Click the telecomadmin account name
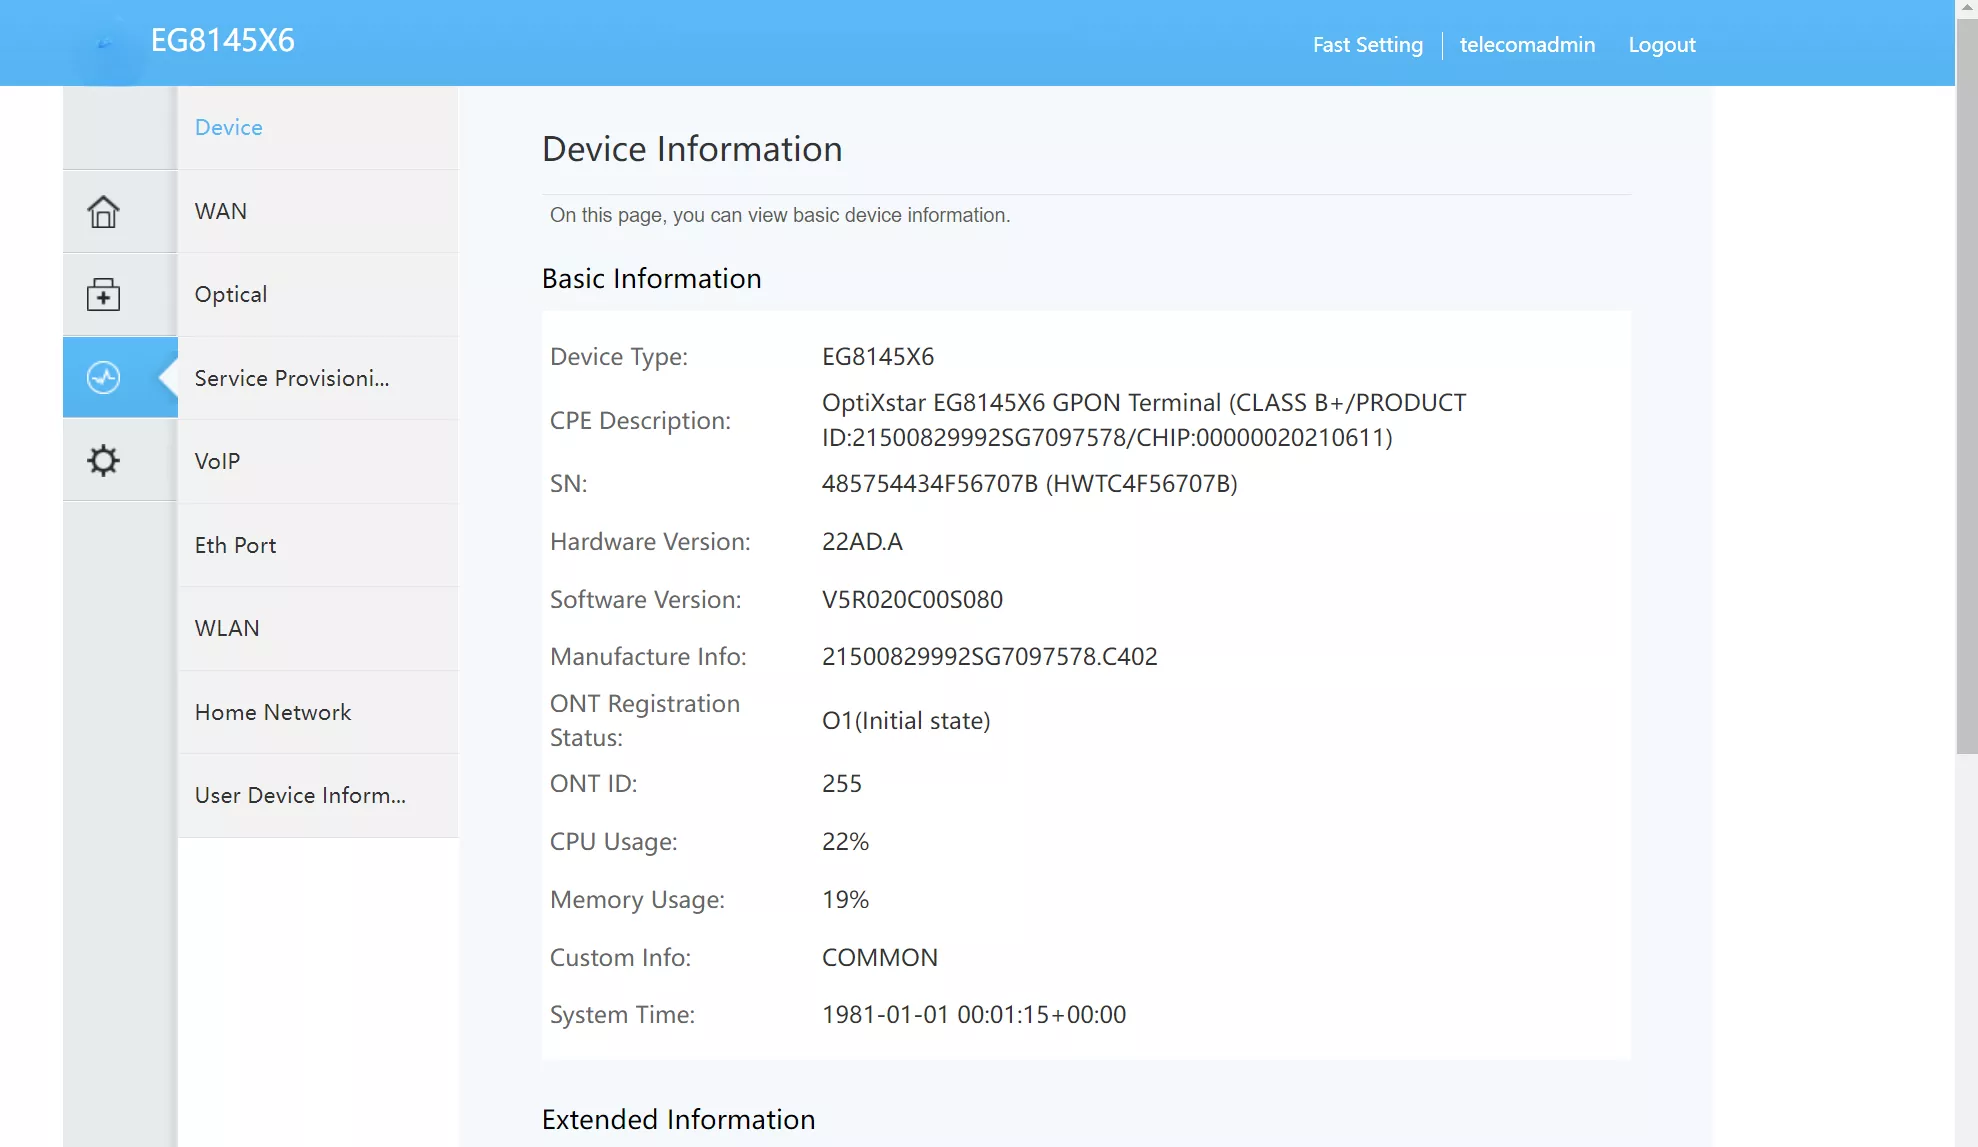This screenshot has height=1147, width=1978. click(1527, 44)
